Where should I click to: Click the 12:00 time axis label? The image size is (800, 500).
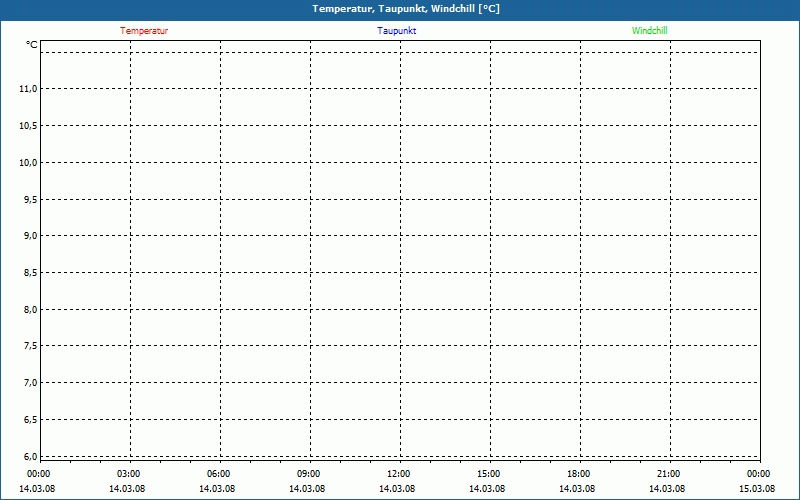click(398, 474)
